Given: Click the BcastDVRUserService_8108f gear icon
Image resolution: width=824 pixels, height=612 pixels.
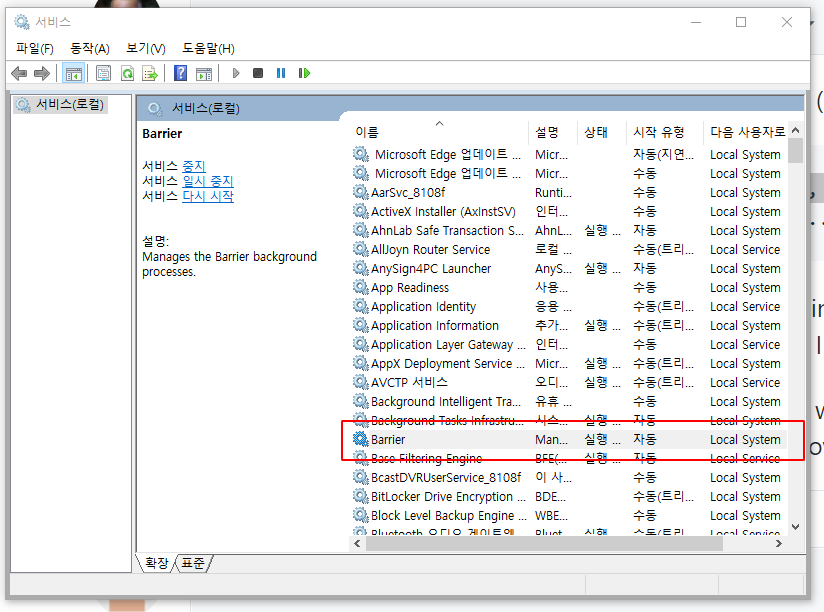Looking at the screenshot, I should pos(360,477).
